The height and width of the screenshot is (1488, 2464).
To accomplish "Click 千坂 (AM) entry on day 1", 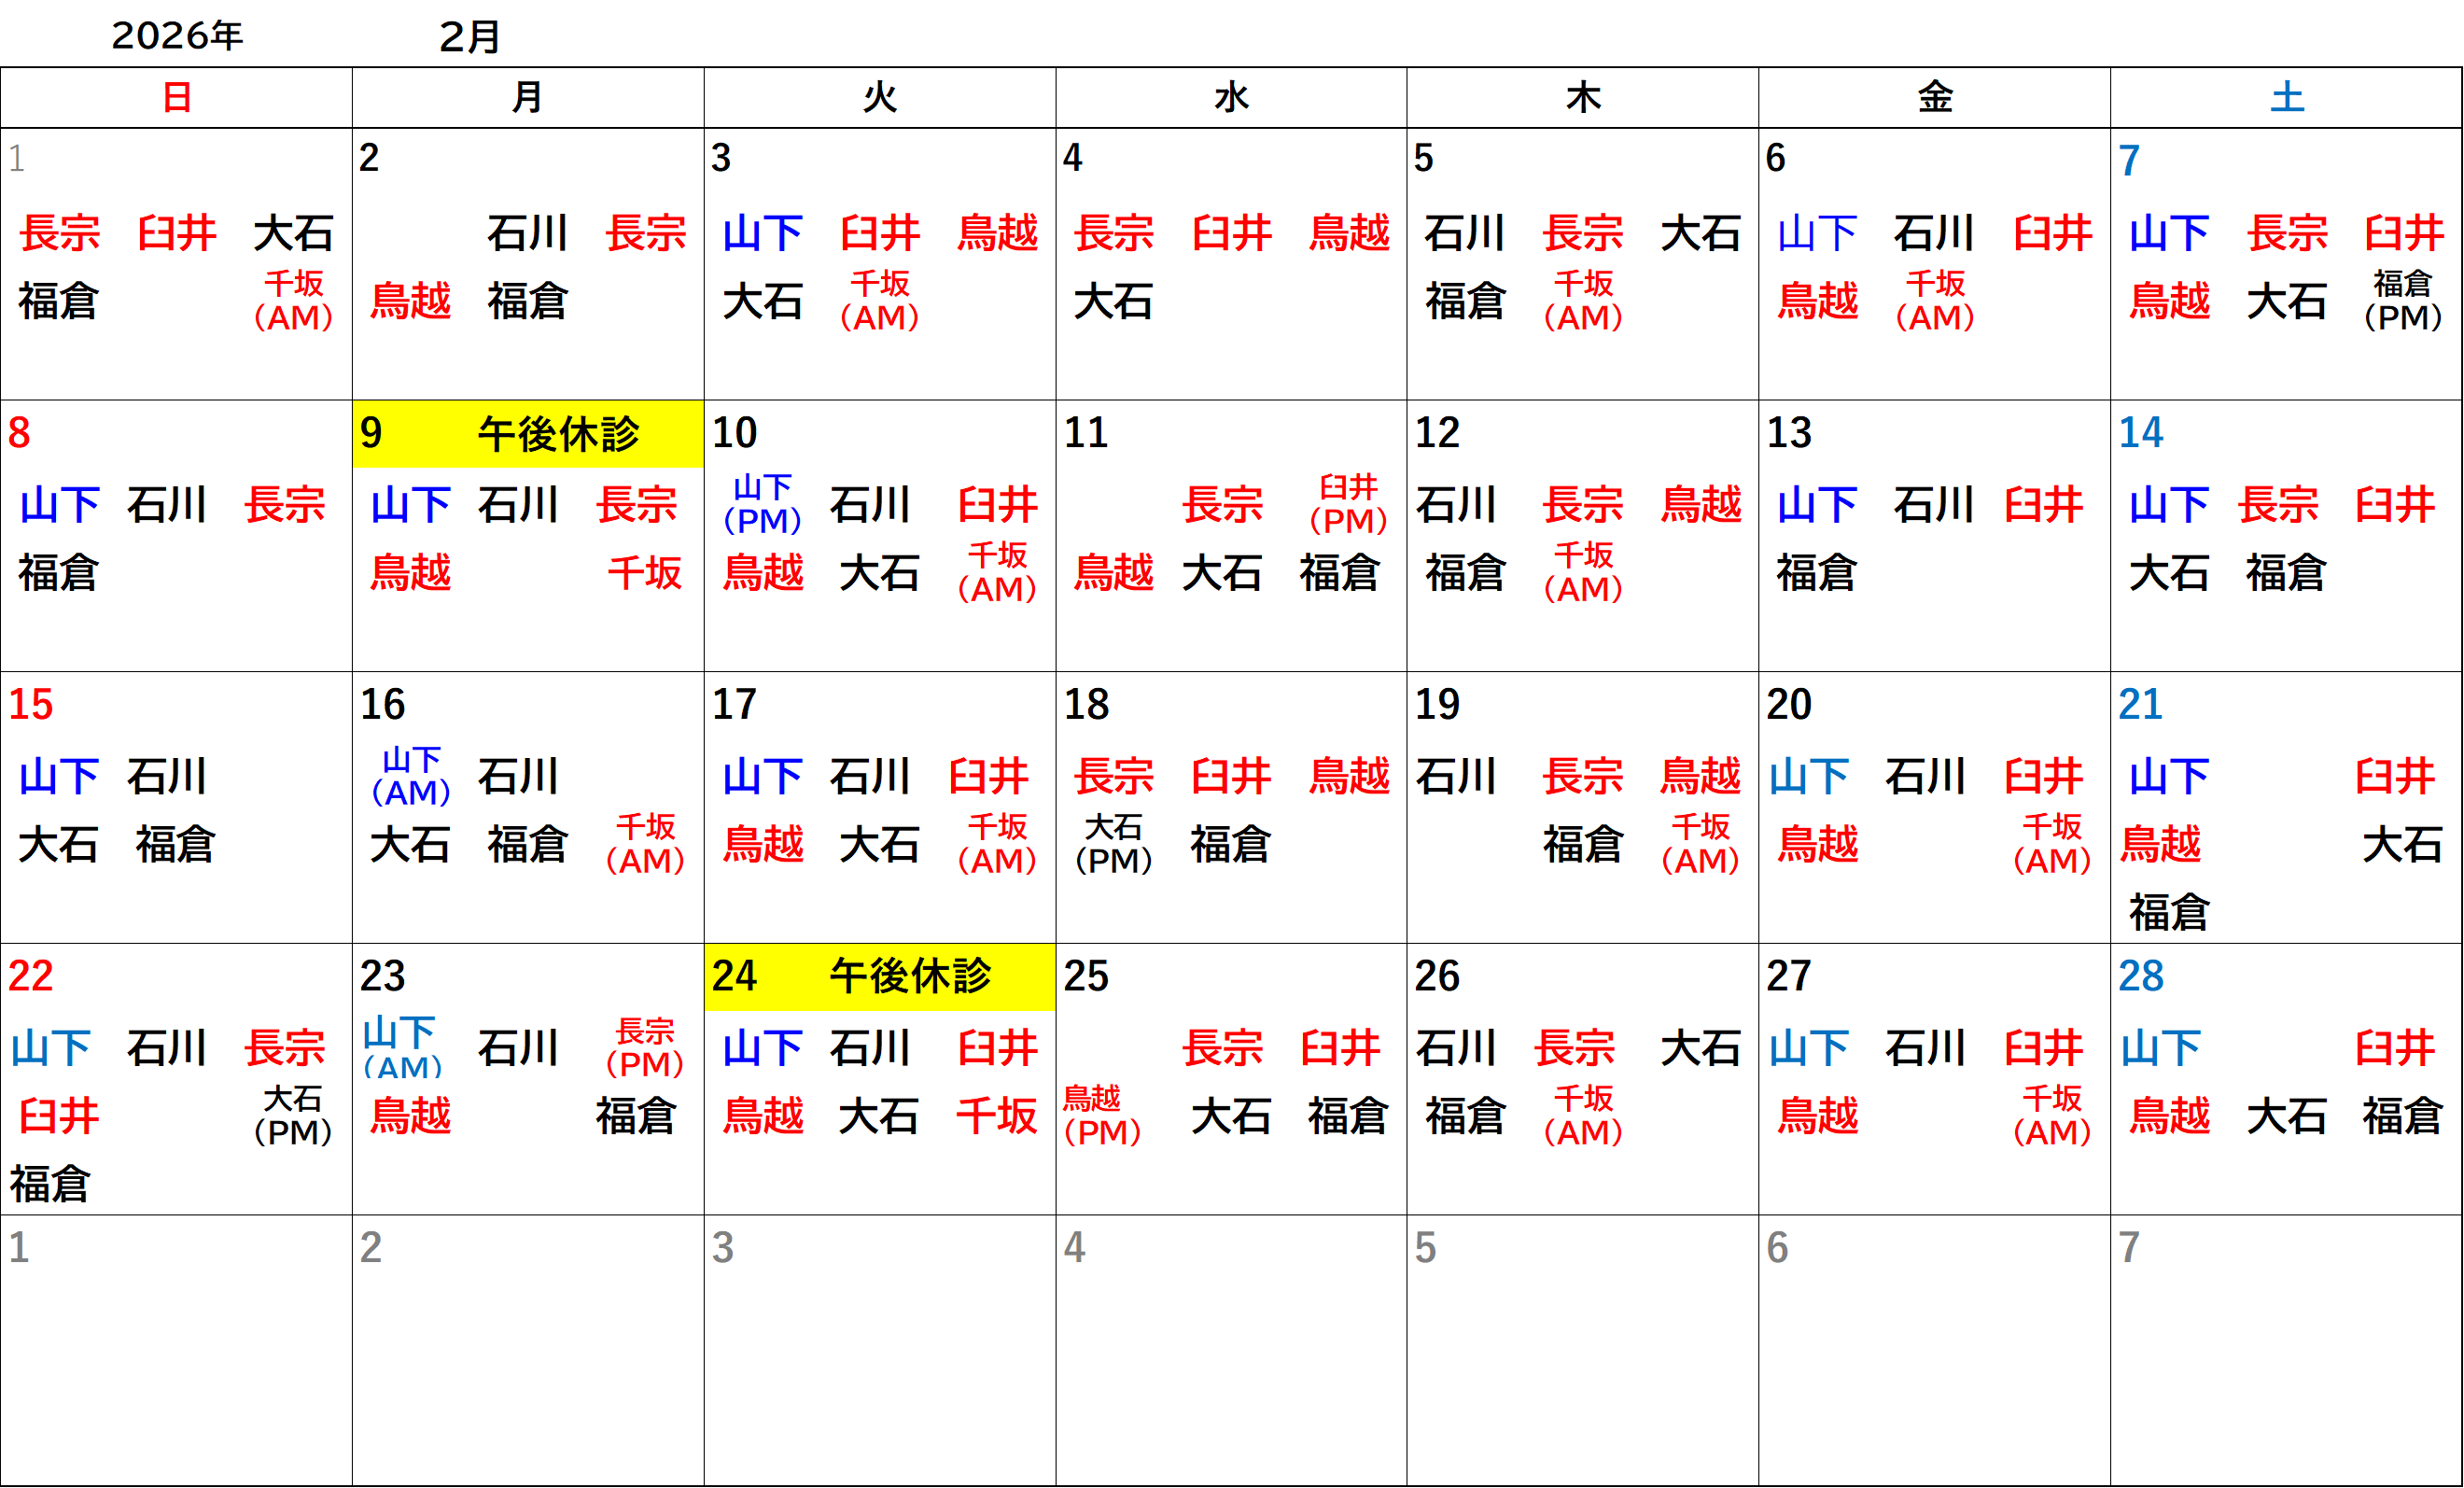I will point(293,301).
